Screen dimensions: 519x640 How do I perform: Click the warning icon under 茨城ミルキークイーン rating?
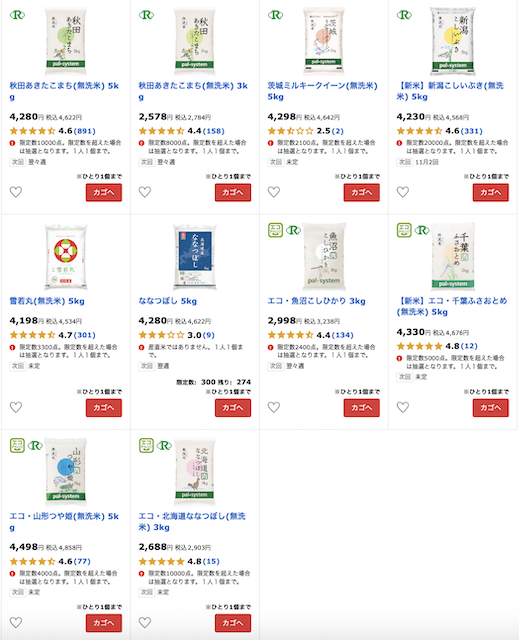click(271, 143)
